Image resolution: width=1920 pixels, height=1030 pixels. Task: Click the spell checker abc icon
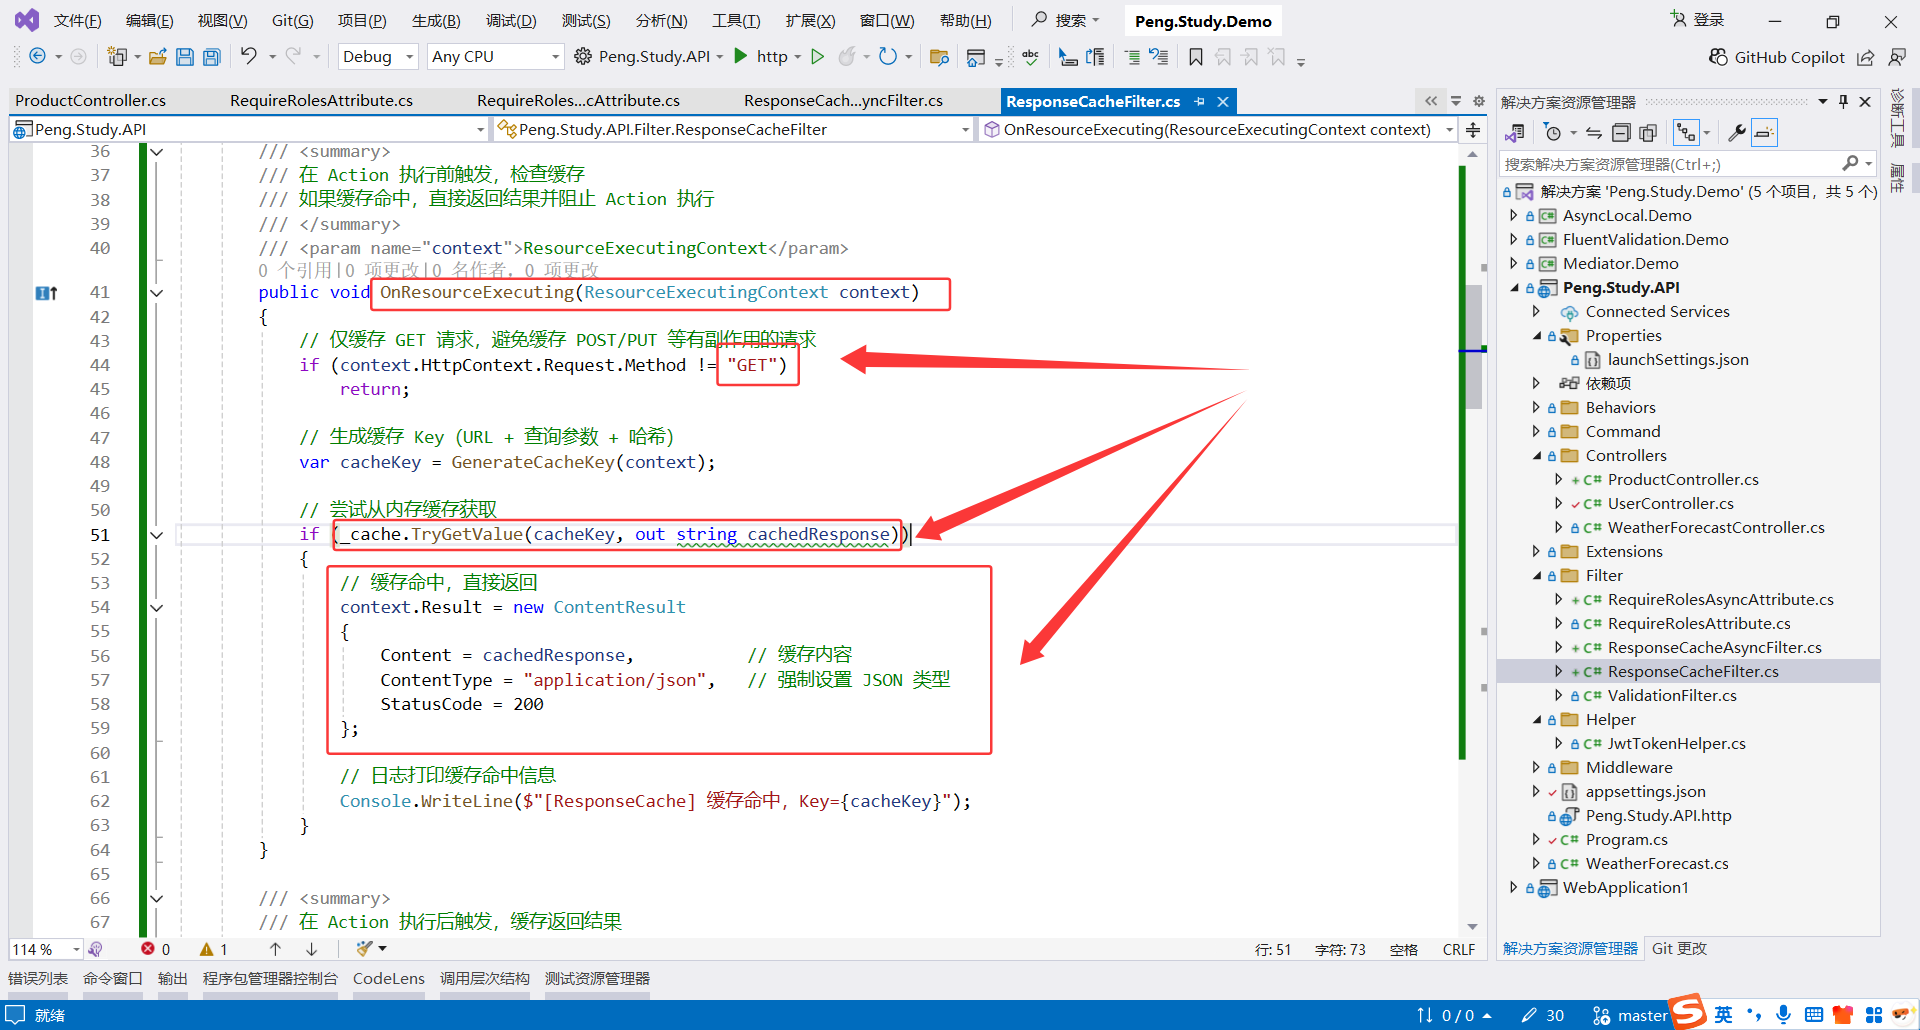click(x=1031, y=57)
